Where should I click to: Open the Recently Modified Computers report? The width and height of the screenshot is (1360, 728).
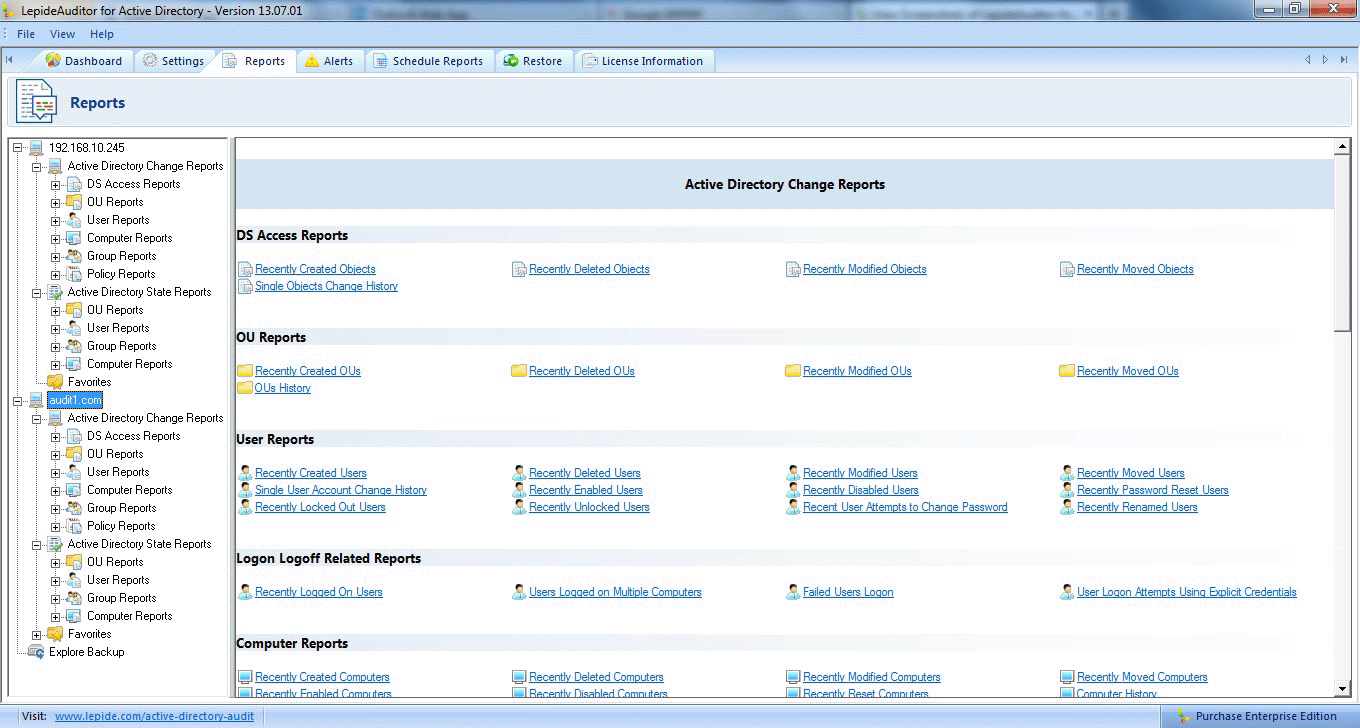tap(872, 677)
